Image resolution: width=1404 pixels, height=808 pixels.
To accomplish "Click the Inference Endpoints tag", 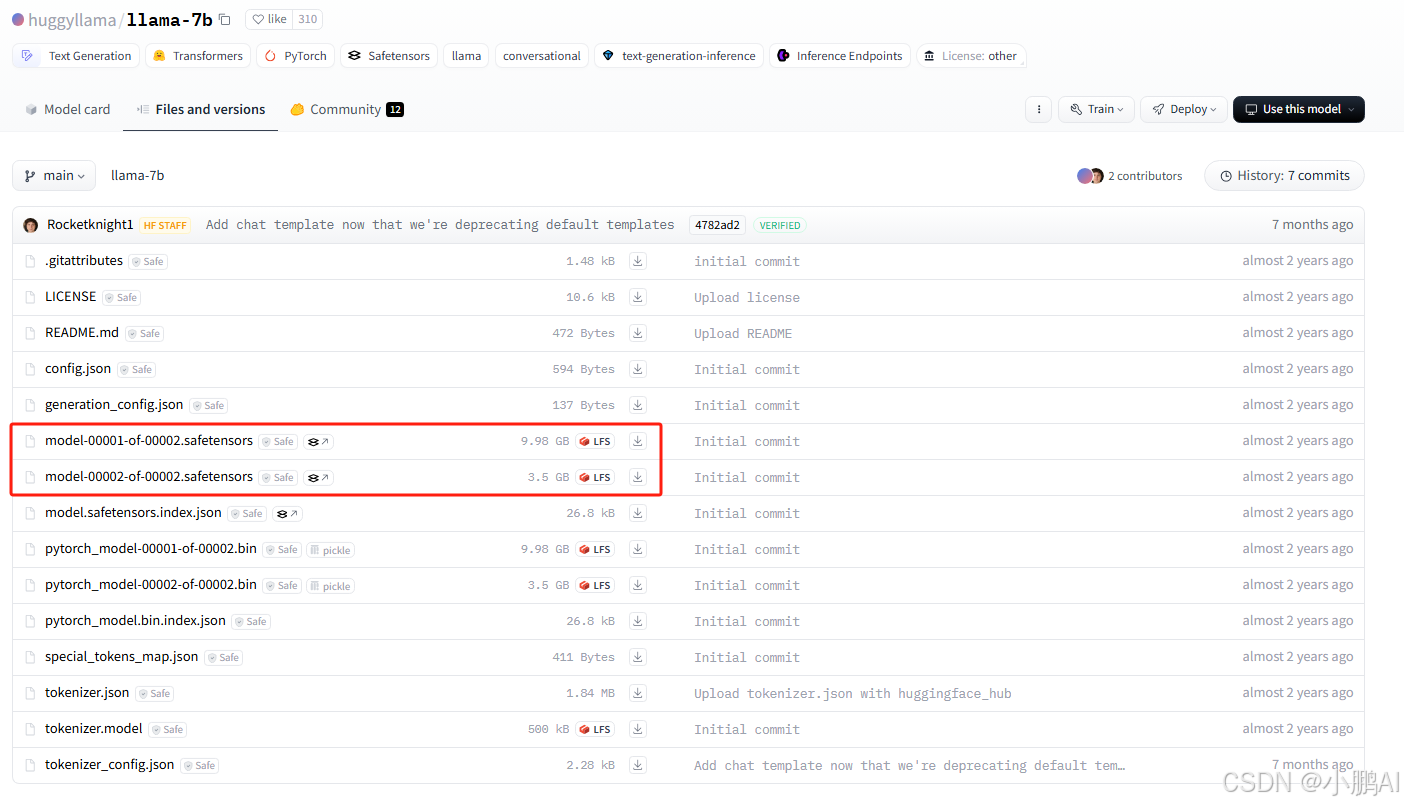I will point(839,56).
